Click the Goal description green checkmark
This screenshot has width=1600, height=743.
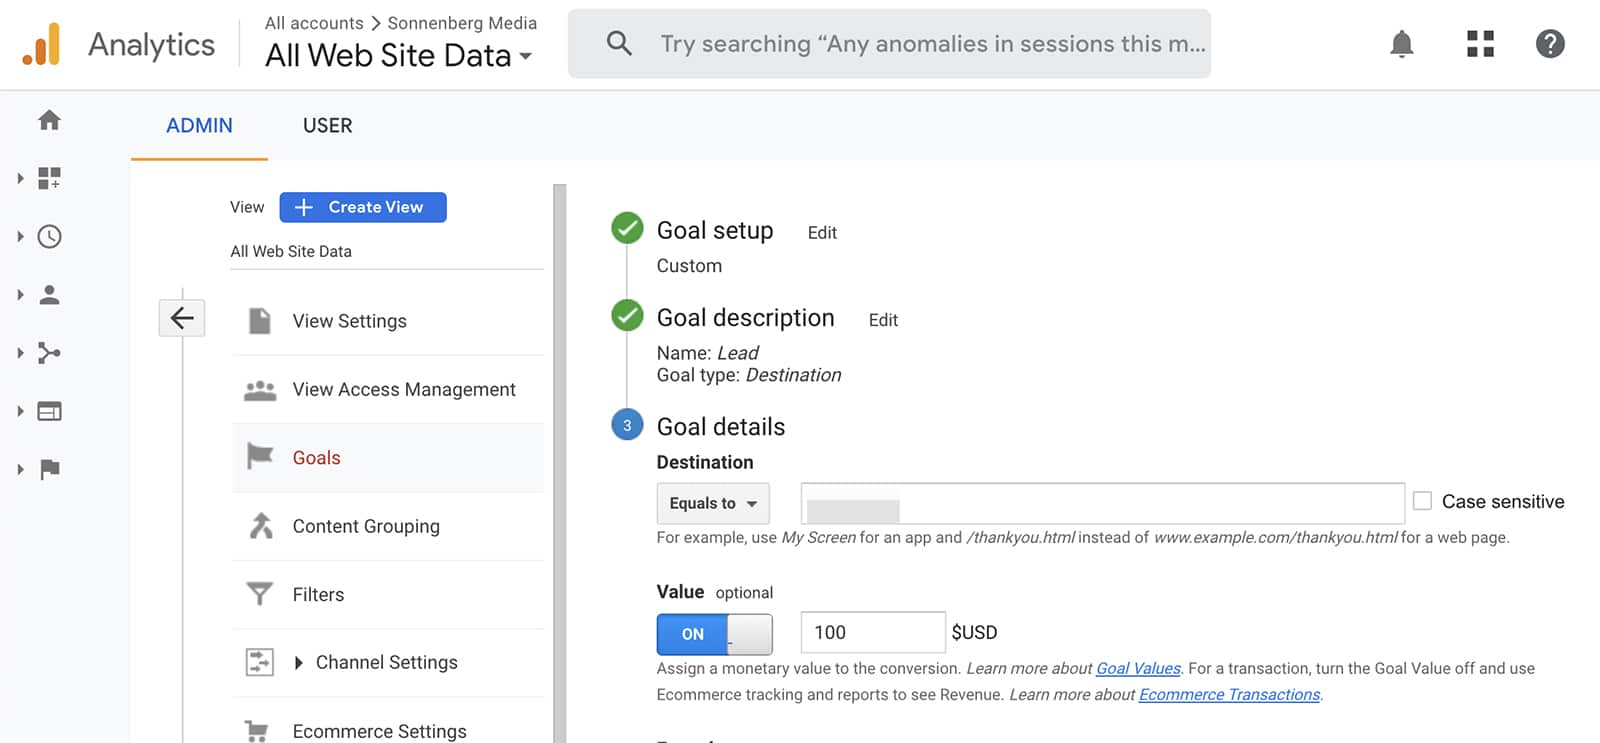(627, 315)
